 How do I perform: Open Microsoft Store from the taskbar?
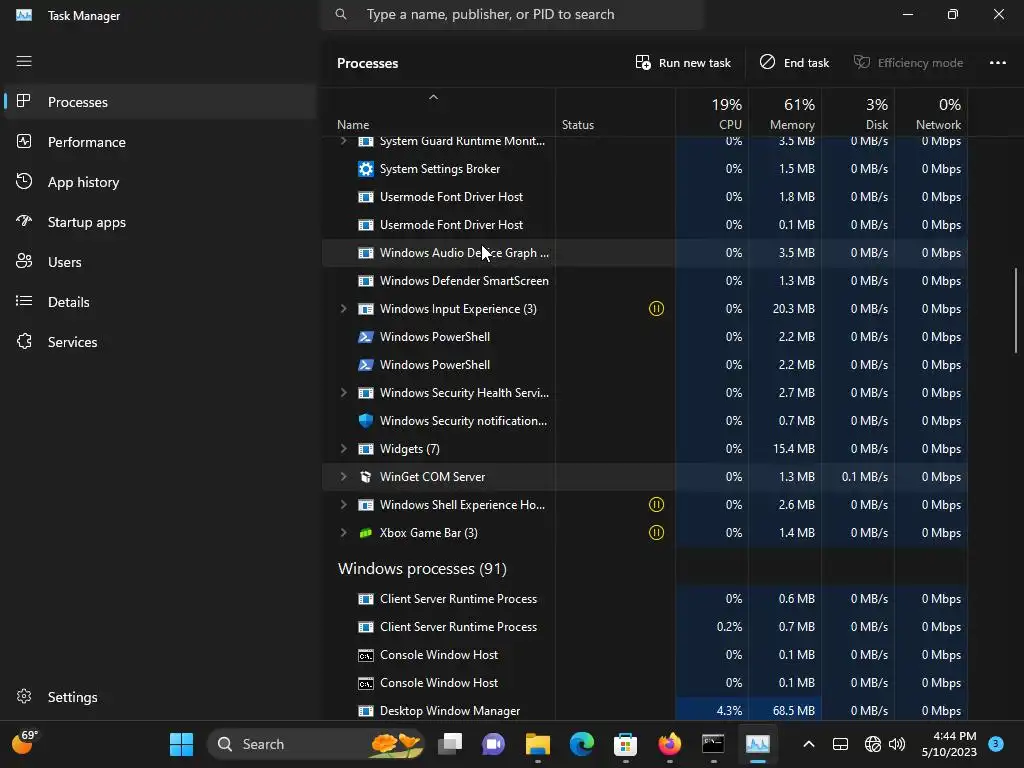pyautogui.click(x=625, y=744)
